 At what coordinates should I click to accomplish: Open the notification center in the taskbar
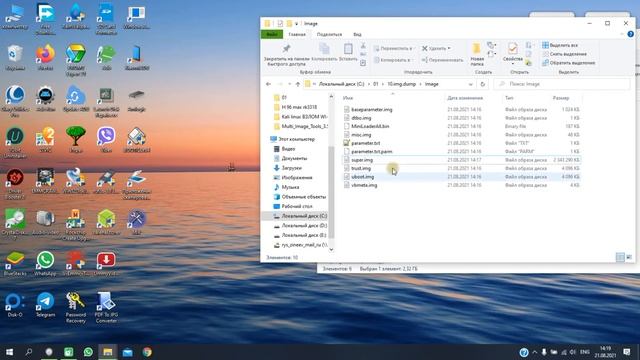click(627, 352)
